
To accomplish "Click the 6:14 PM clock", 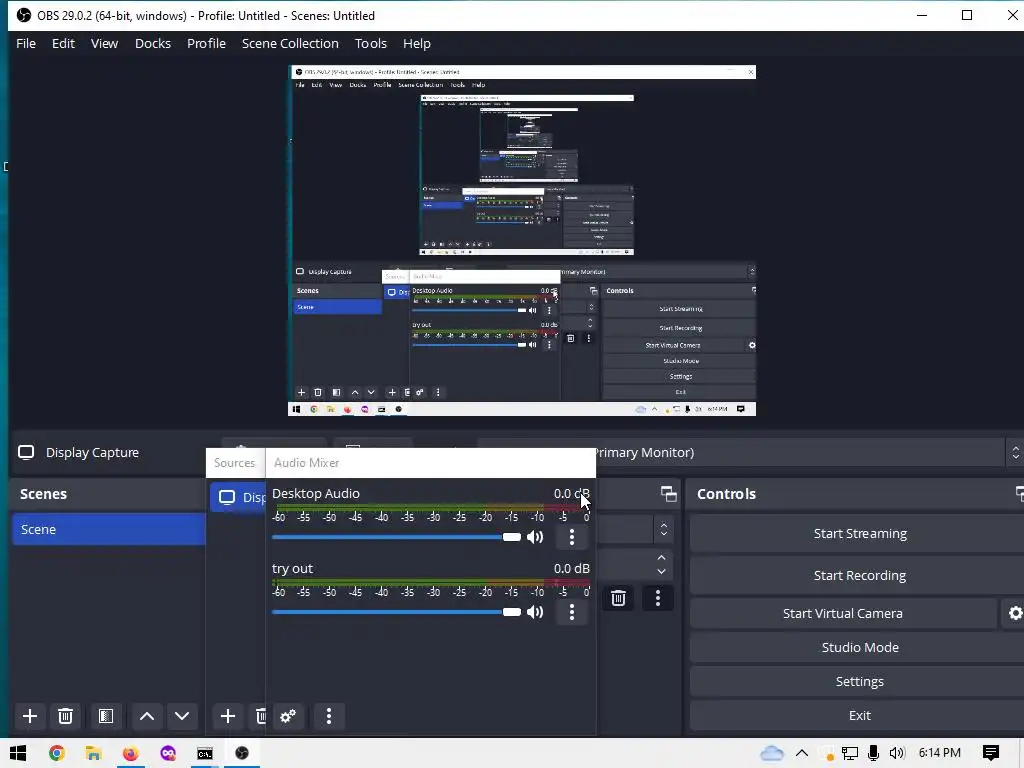I will (x=940, y=752).
